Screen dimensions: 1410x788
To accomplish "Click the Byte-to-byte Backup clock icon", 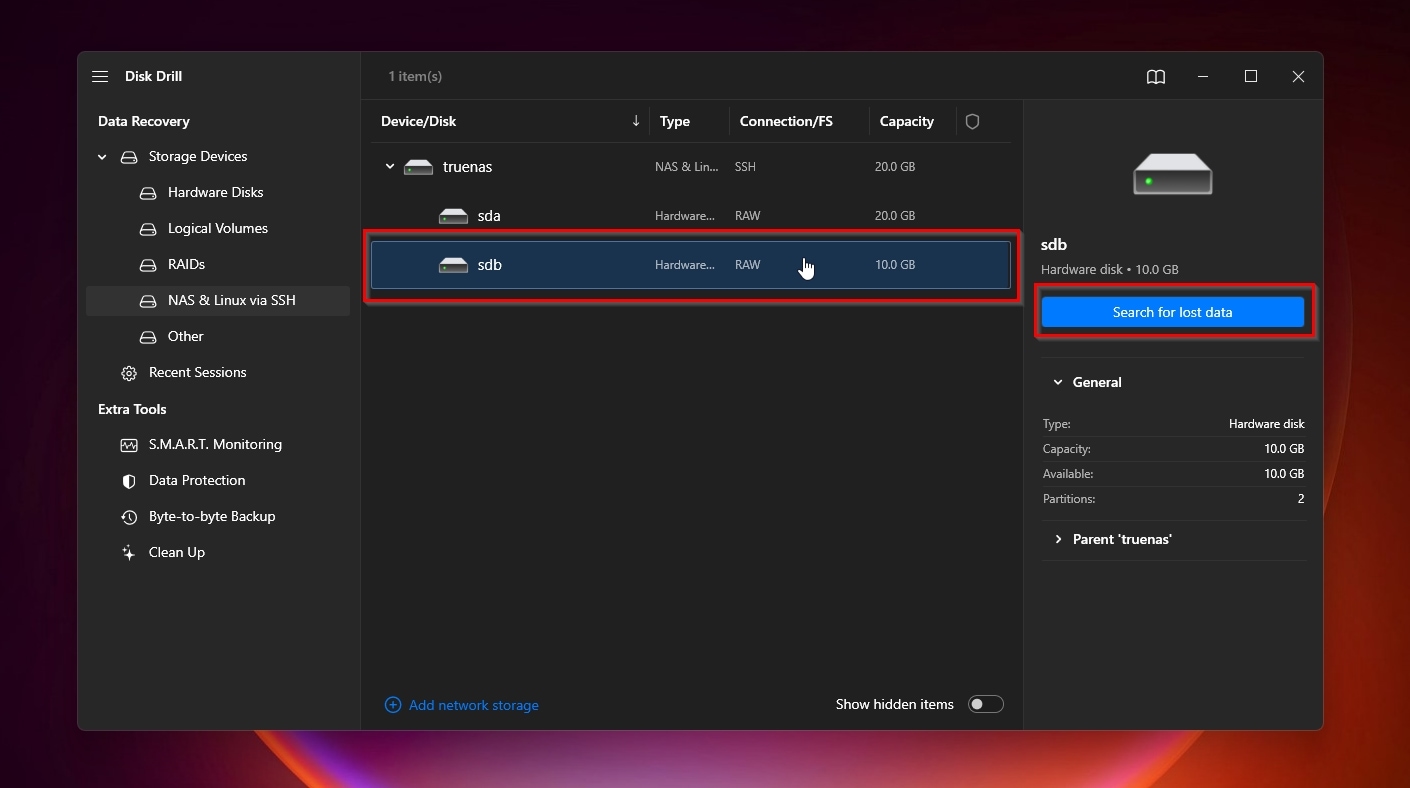I will click(129, 517).
